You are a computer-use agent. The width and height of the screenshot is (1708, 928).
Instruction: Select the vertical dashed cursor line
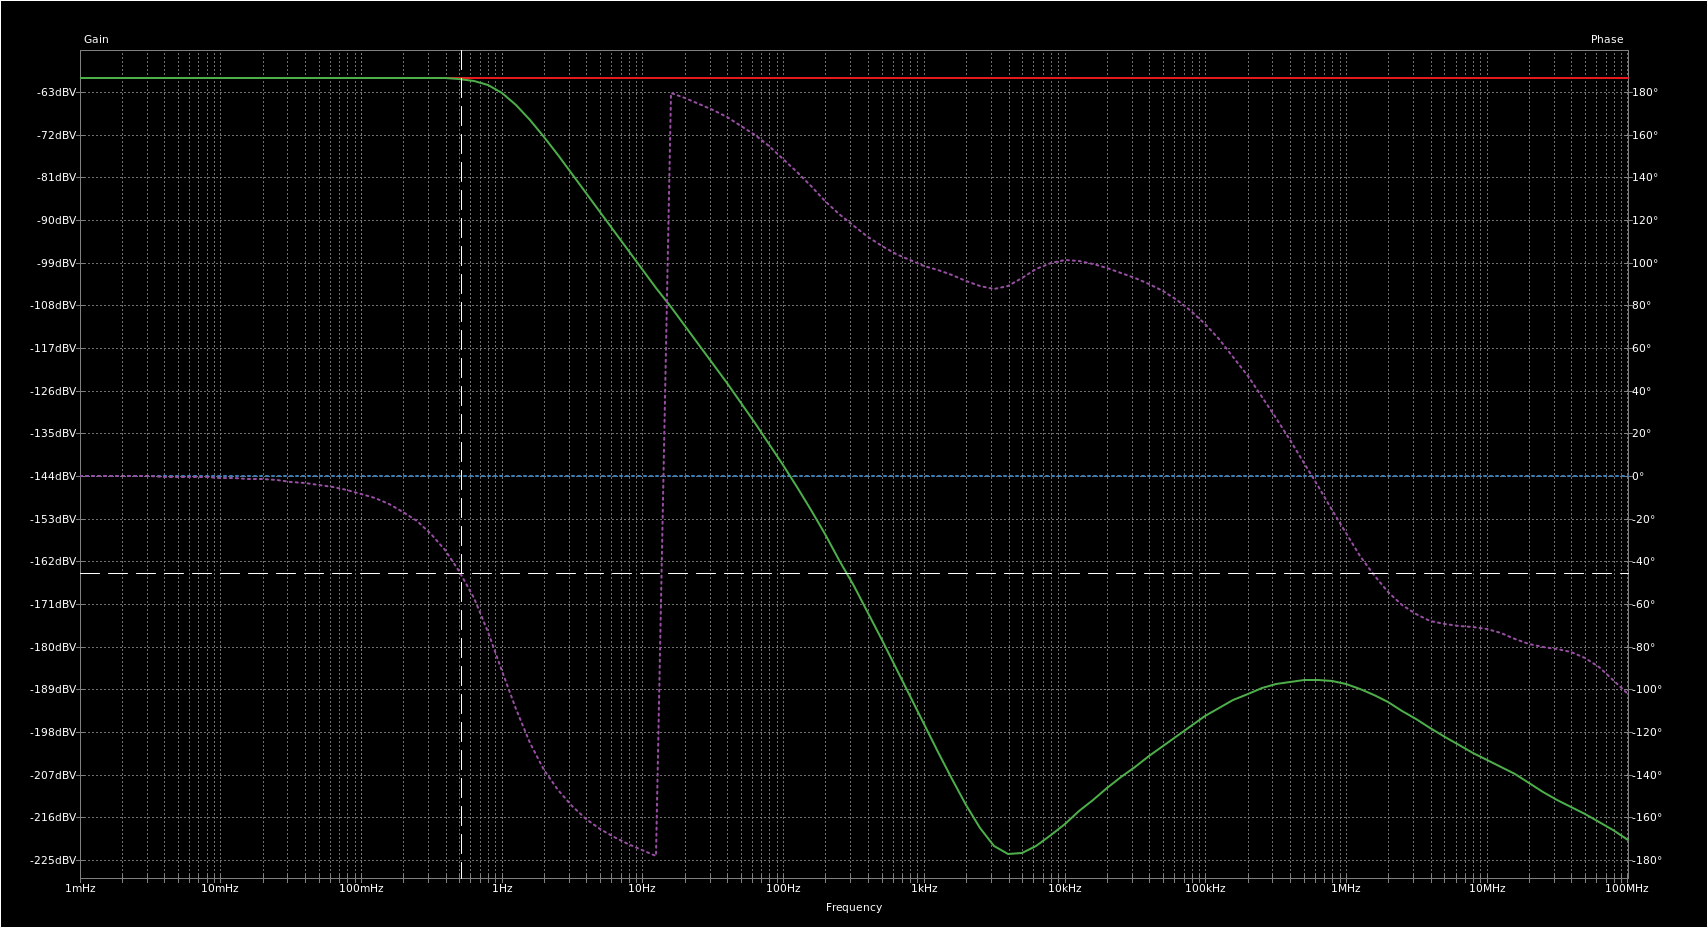tap(461, 465)
